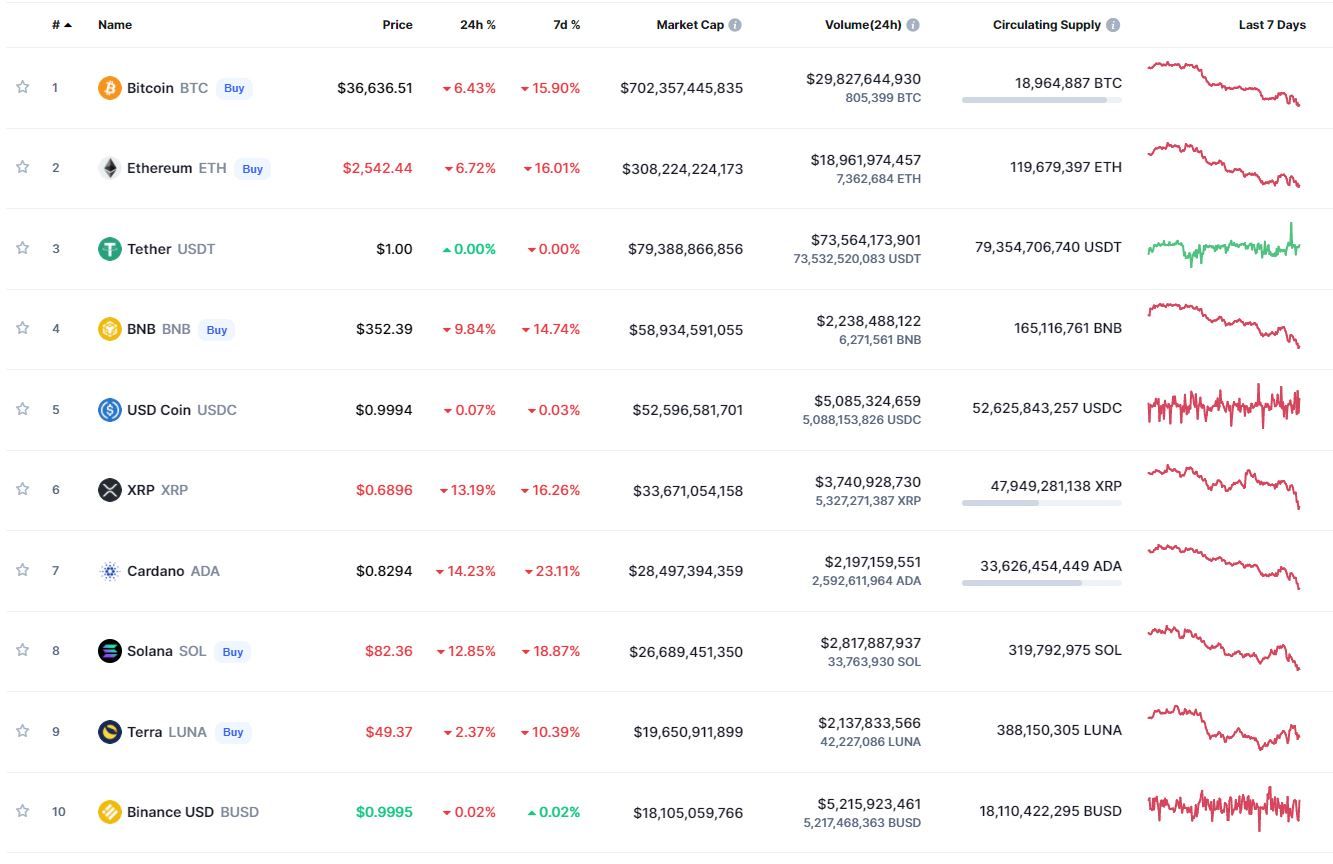Click Circulating Supply info icon

(1113, 25)
